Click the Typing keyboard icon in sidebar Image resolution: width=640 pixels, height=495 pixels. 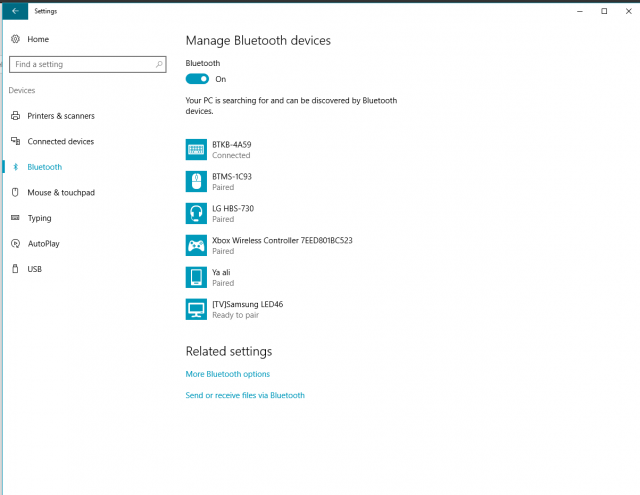[x=15, y=218]
